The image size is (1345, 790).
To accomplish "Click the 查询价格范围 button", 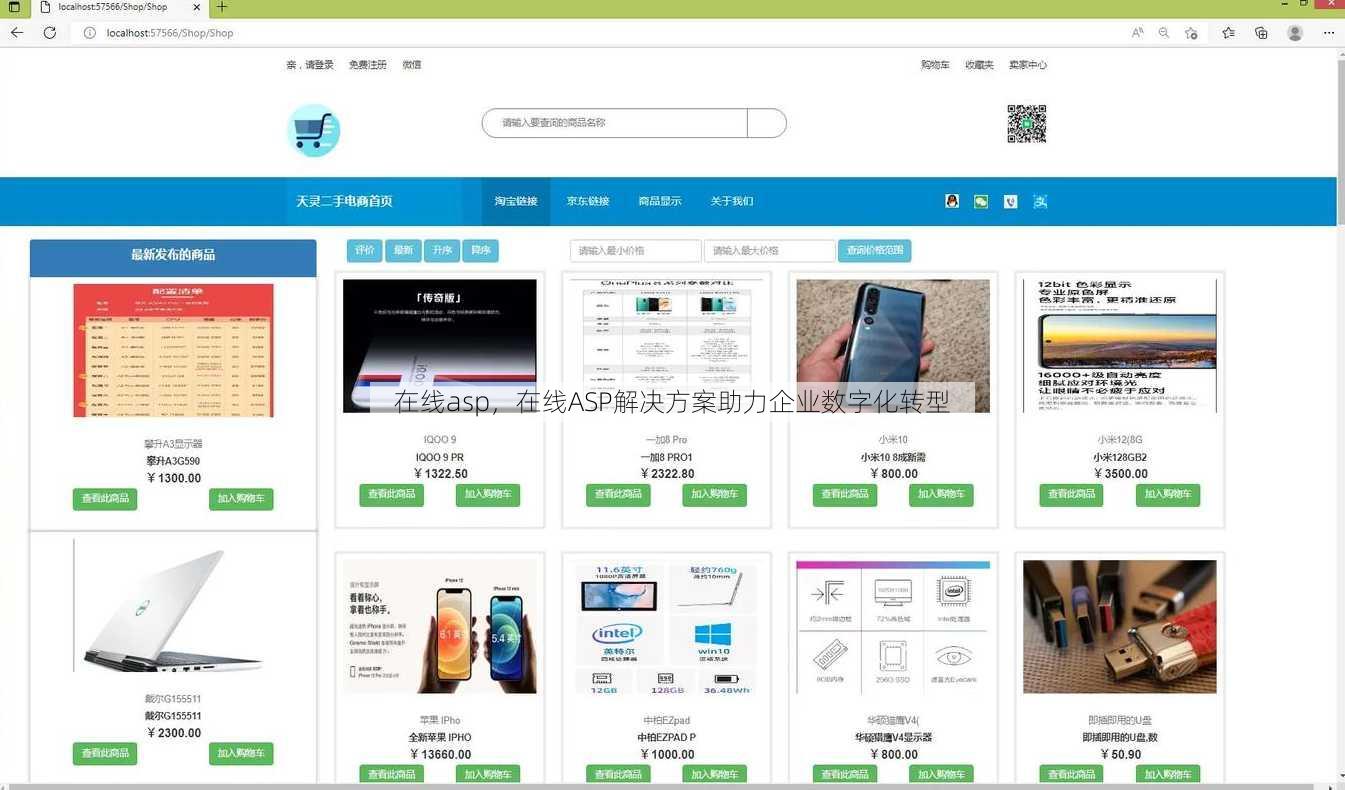I will pyautogui.click(x=875, y=251).
